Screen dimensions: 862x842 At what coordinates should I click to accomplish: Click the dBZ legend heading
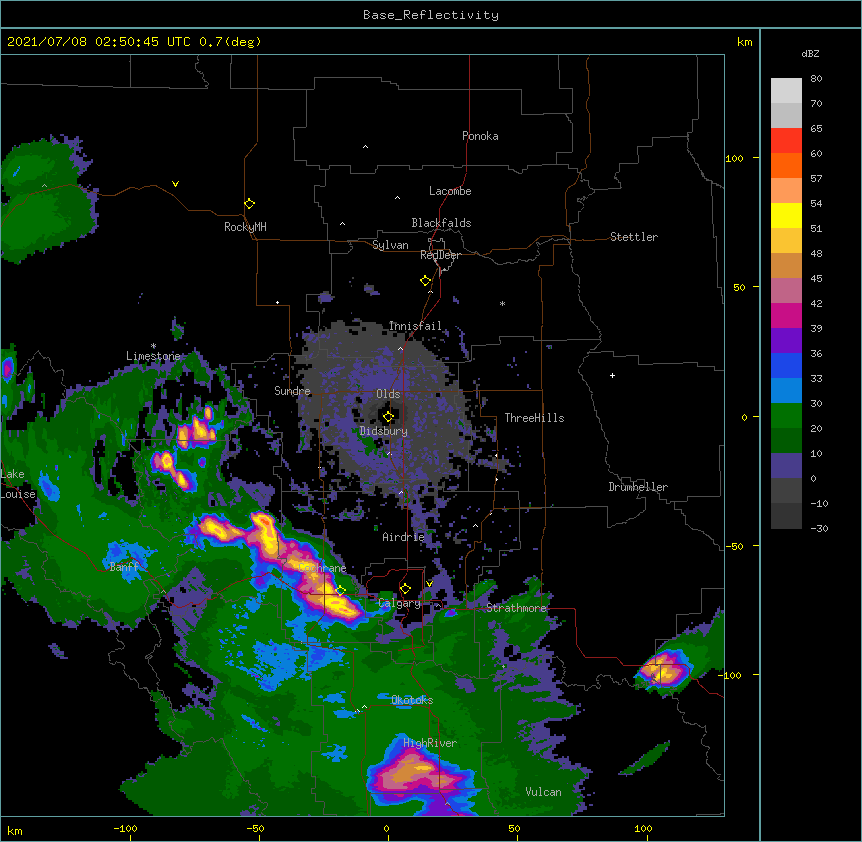point(810,53)
